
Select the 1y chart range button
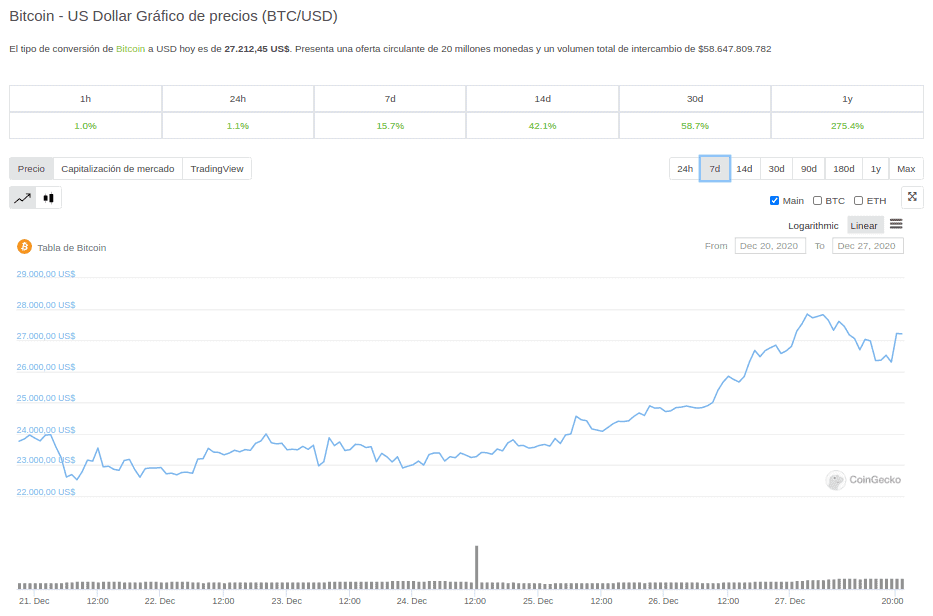pyautogui.click(x=876, y=168)
